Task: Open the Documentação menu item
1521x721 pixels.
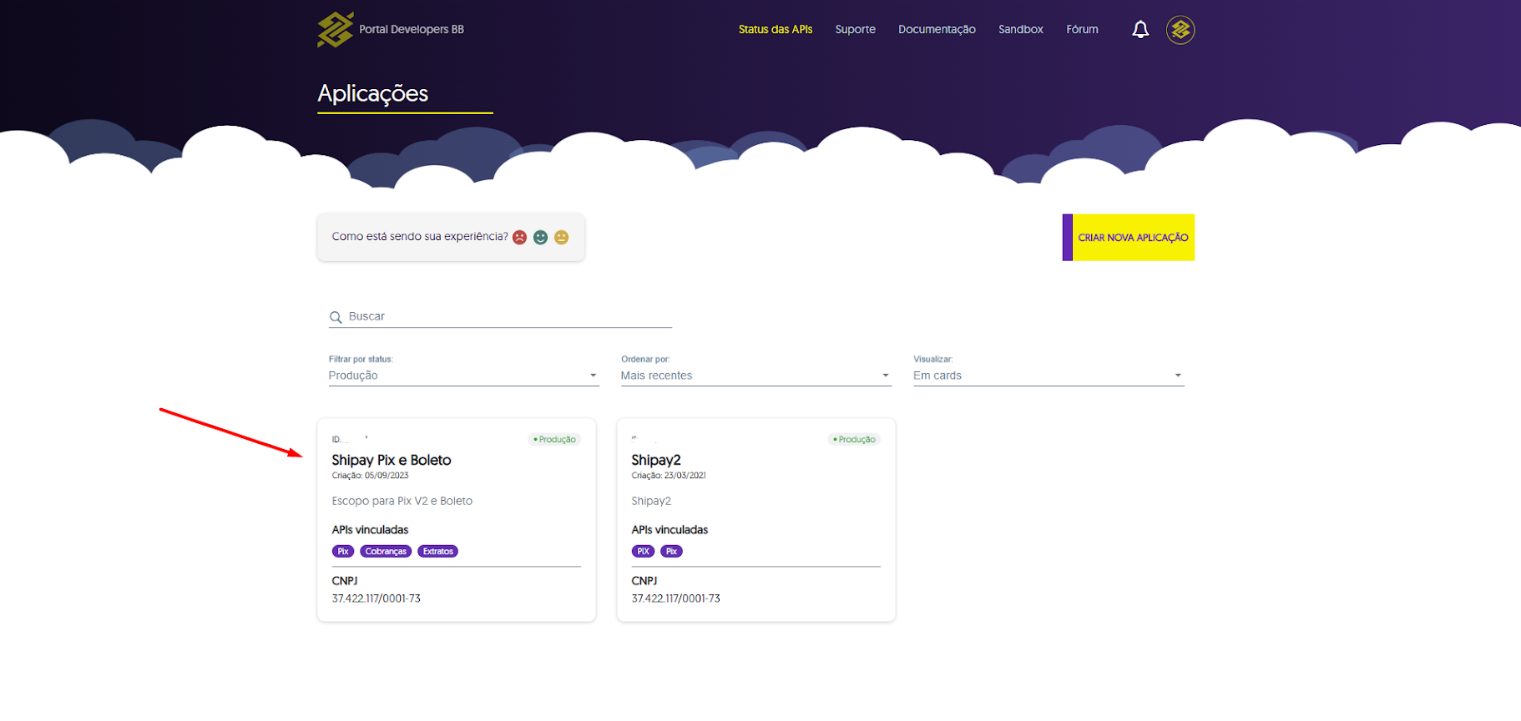Action: (937, 30)
